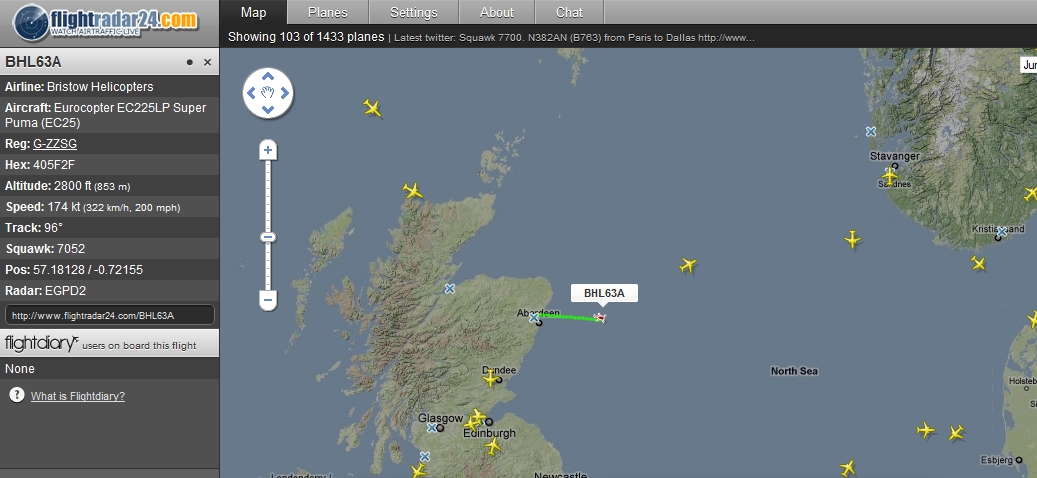Open the Settings tab
Viewport: 1037px width, 478px height.
tap(414, 13)
